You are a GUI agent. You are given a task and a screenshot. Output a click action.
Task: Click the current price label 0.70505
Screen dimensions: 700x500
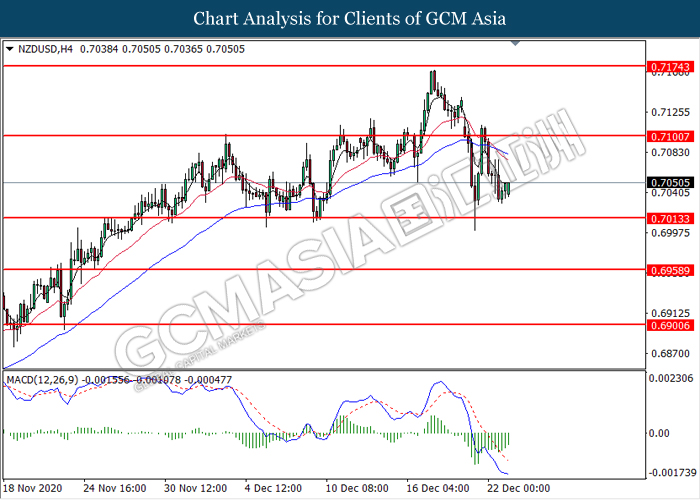tap(671, 183)
